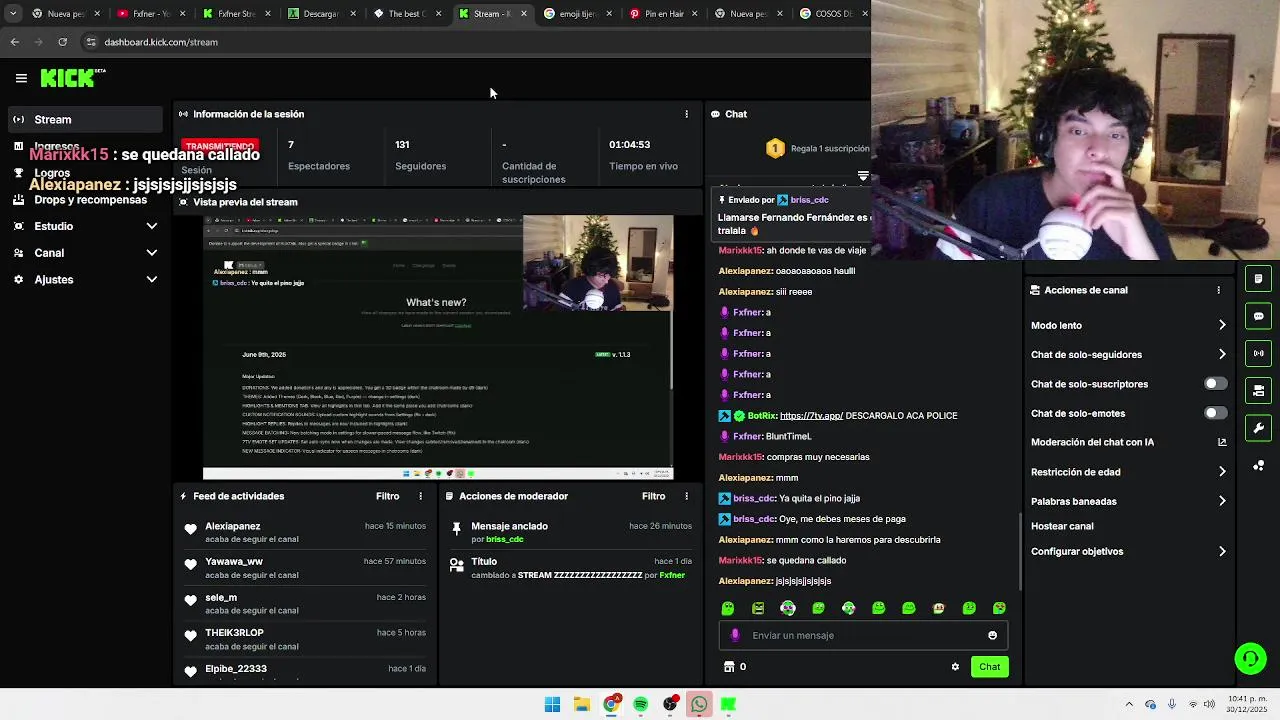Click the stream preview broadcast icon in right rail
The width and height of the screenshot is (1280, 720).
tap(1258, 353)
